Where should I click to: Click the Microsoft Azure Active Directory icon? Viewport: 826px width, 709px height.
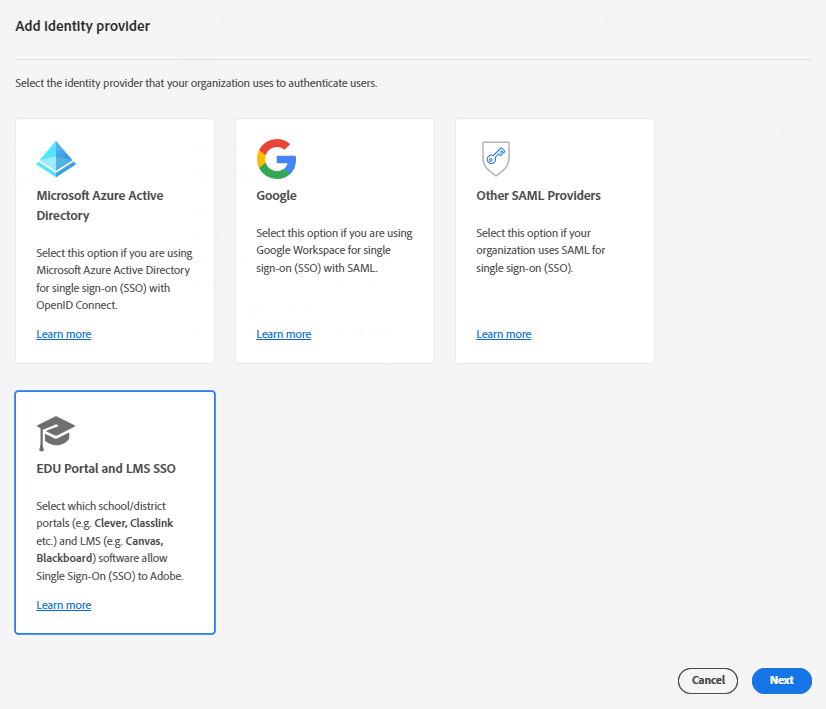pos(56,159)
